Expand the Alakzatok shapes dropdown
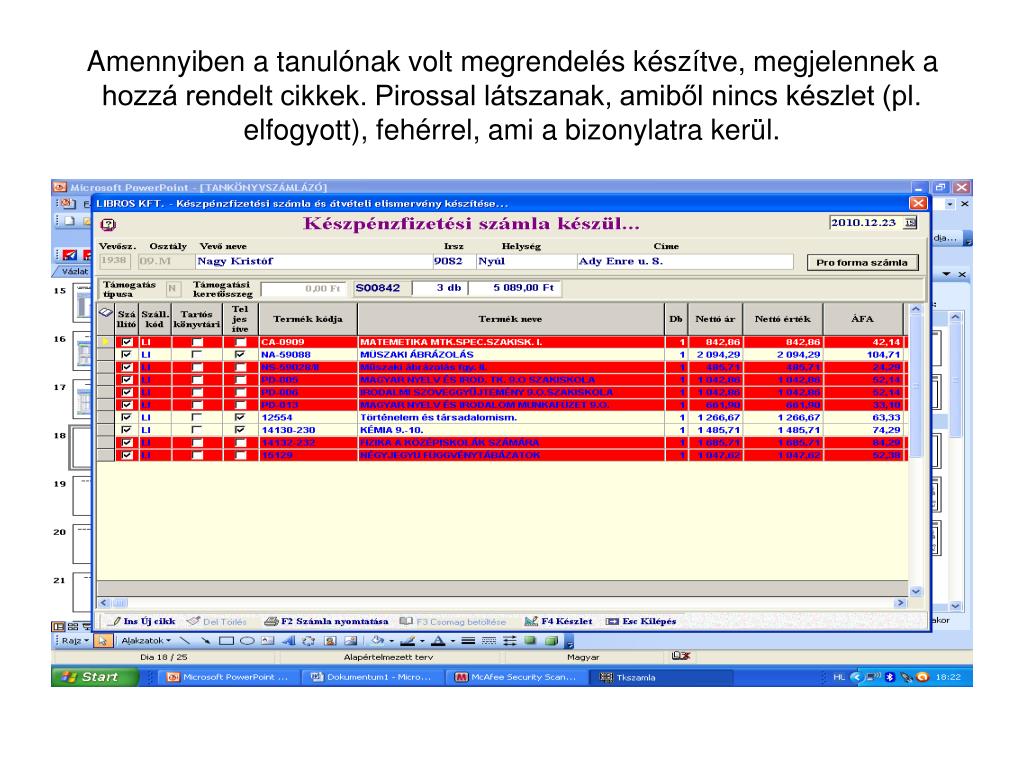1024x768 pixels. click(x=146, y=641)
